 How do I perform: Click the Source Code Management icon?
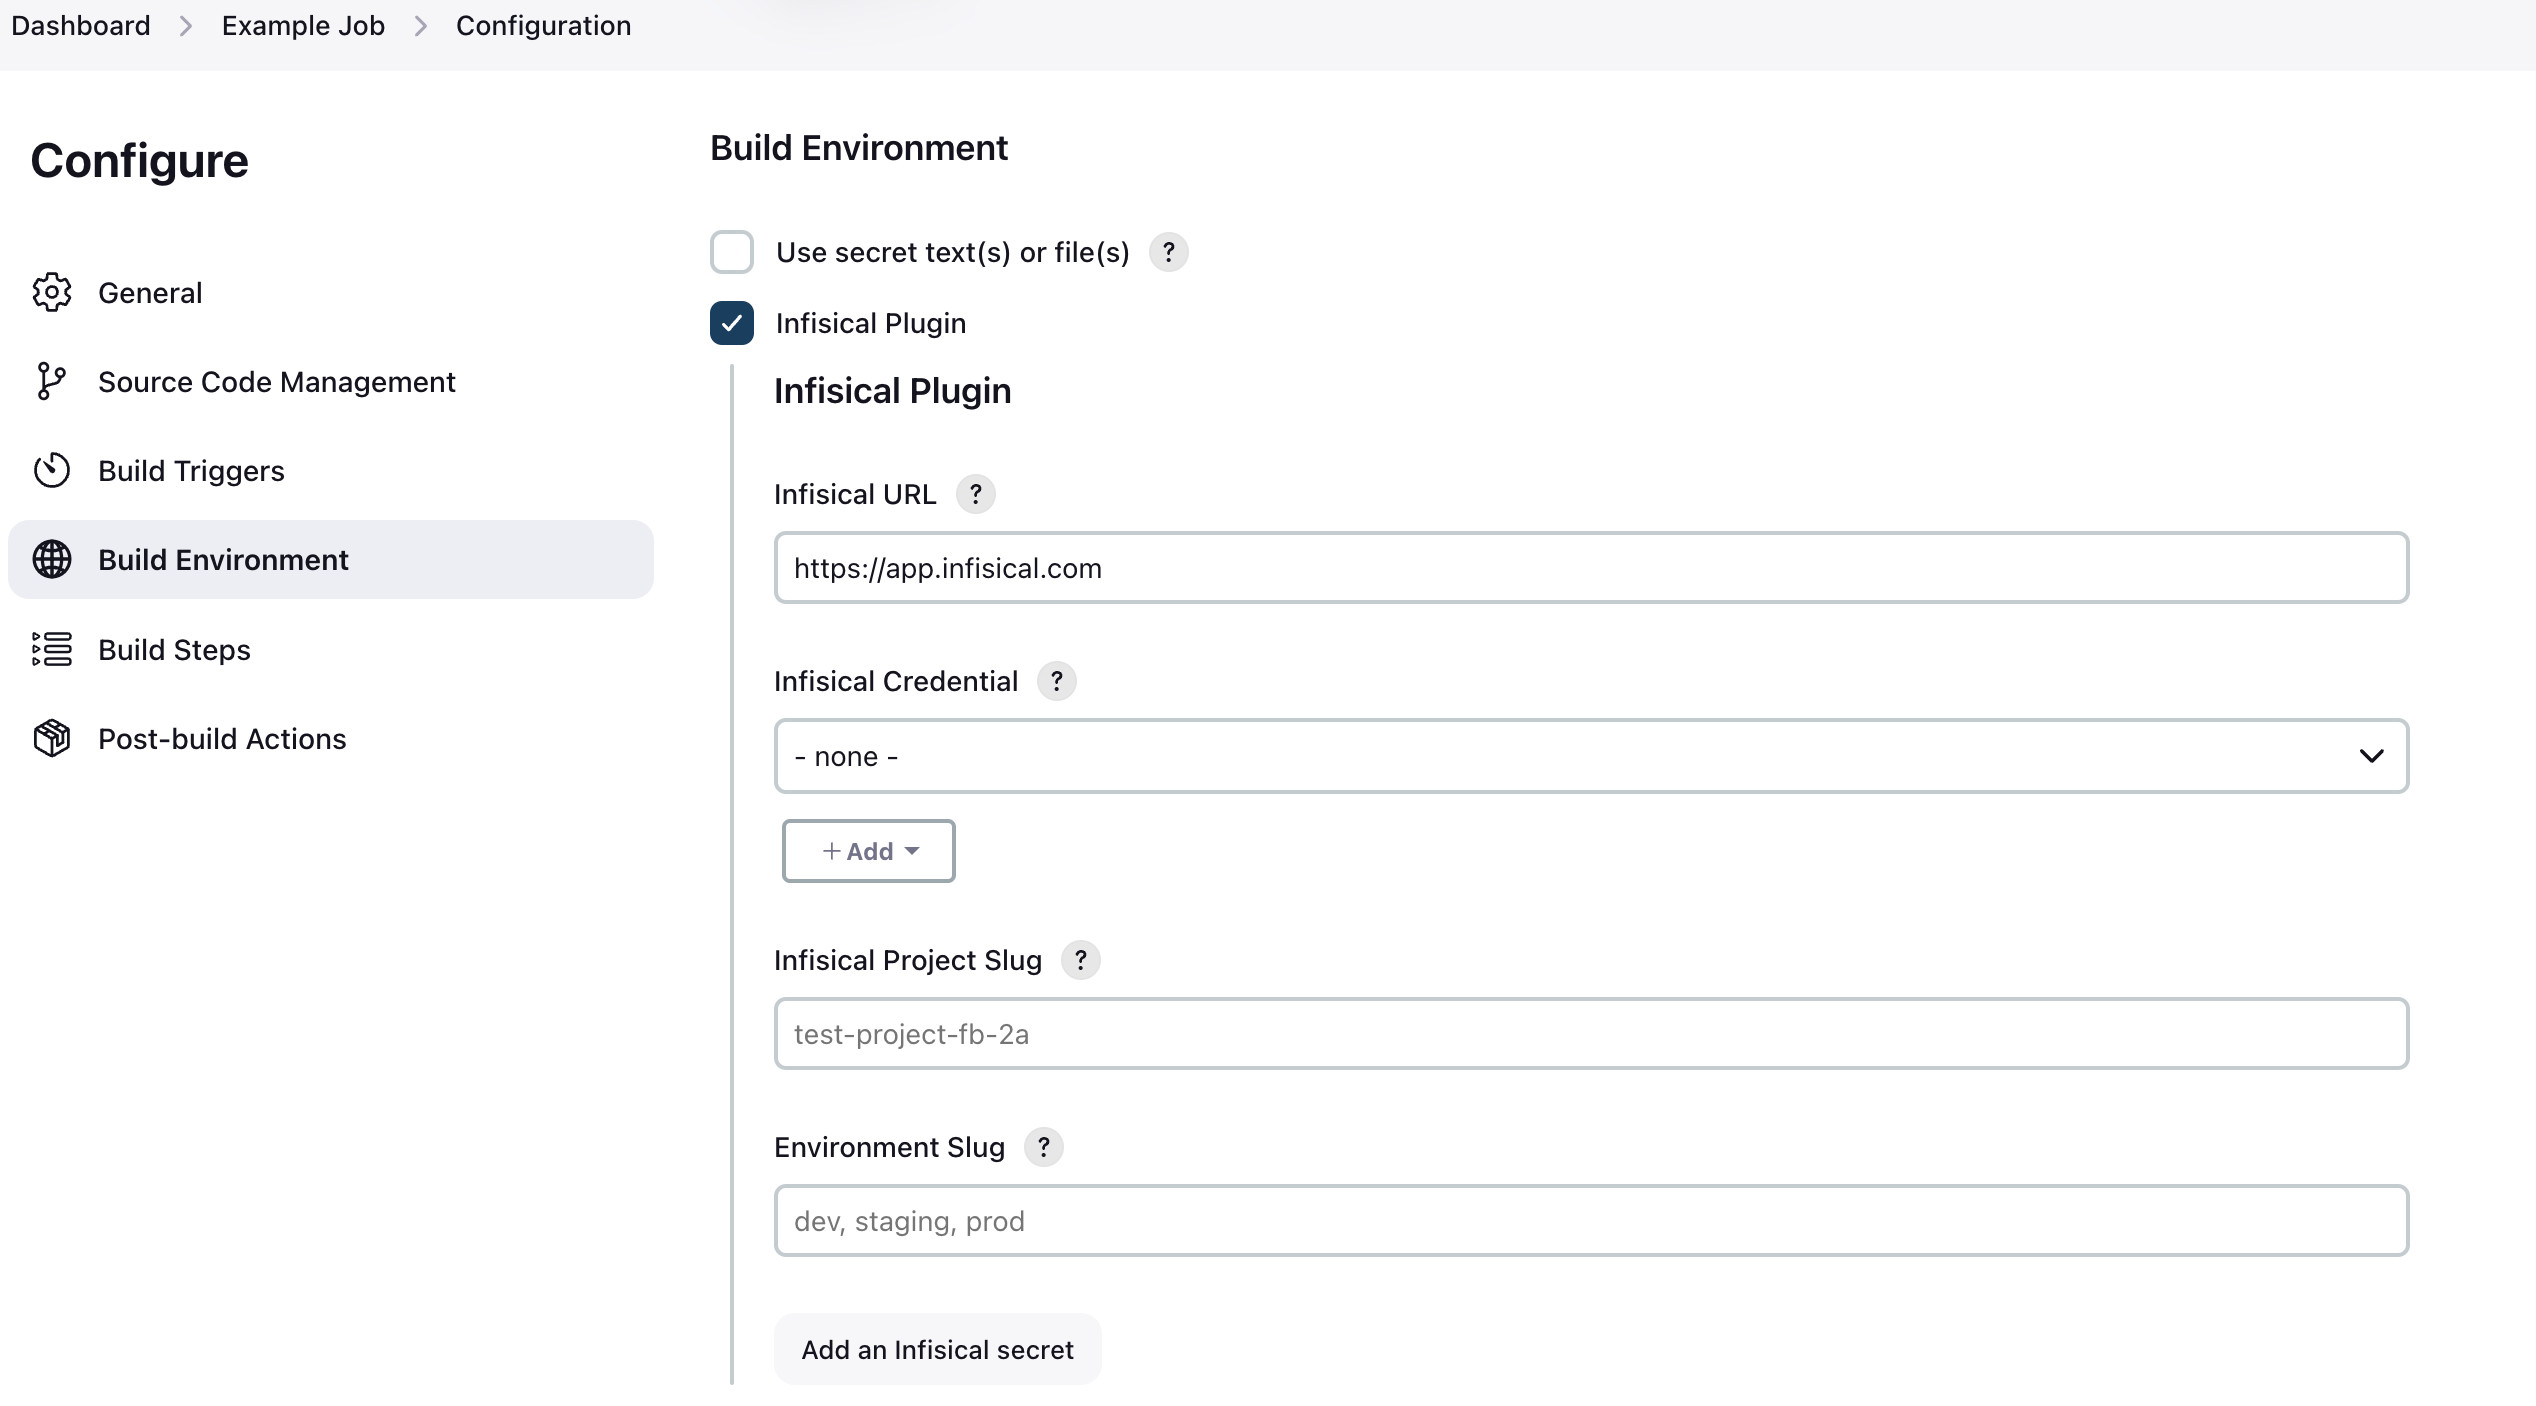tap(54, 379)
